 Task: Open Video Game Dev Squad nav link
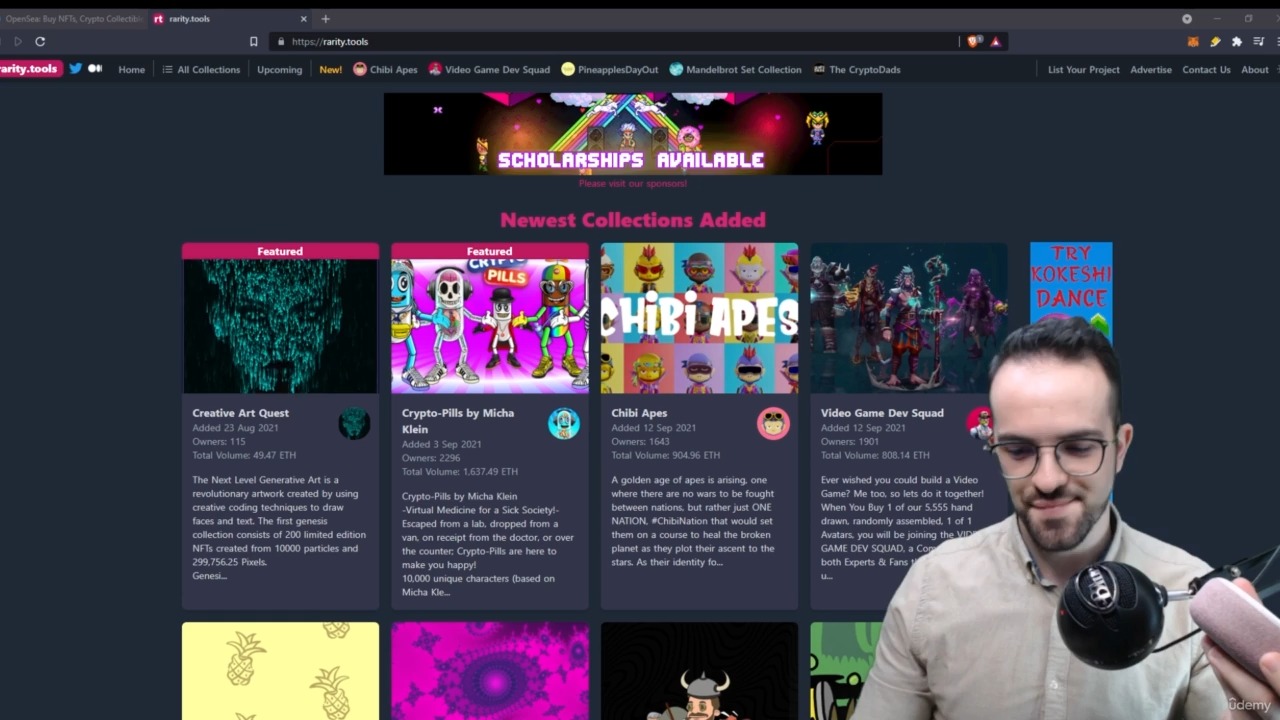click(497, 70)
